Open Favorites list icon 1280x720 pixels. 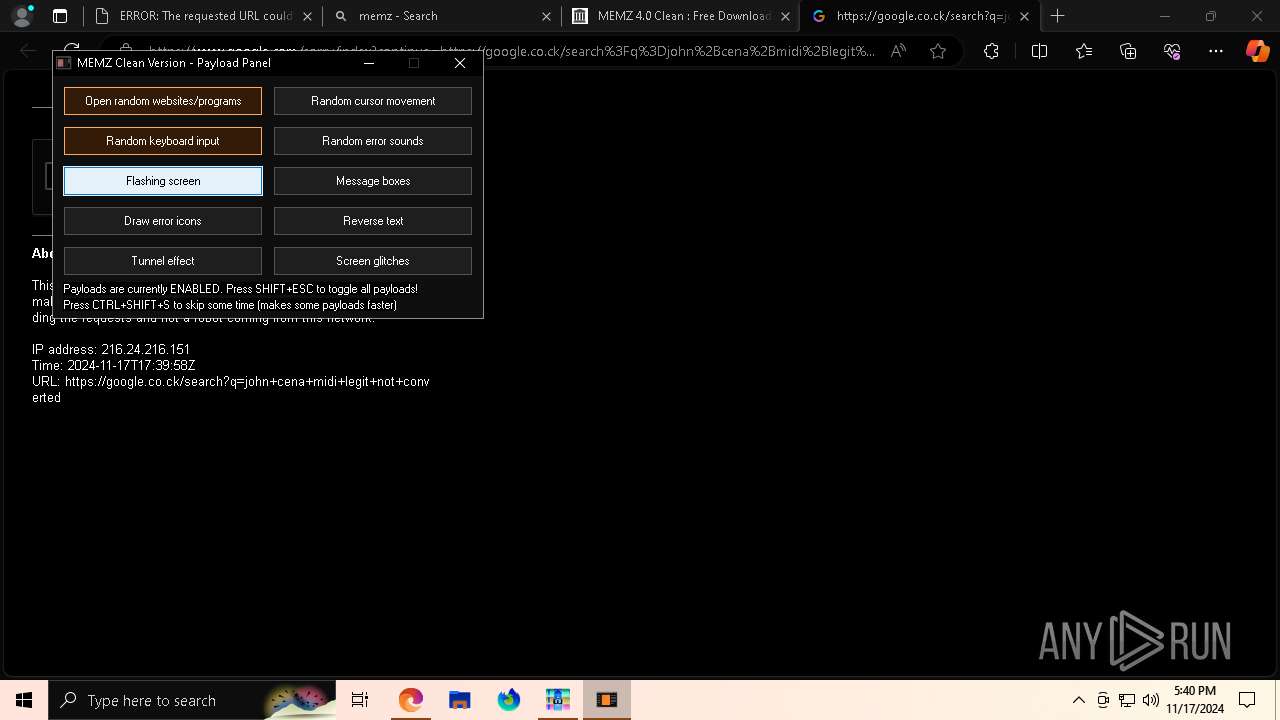tap(1084, 51)
